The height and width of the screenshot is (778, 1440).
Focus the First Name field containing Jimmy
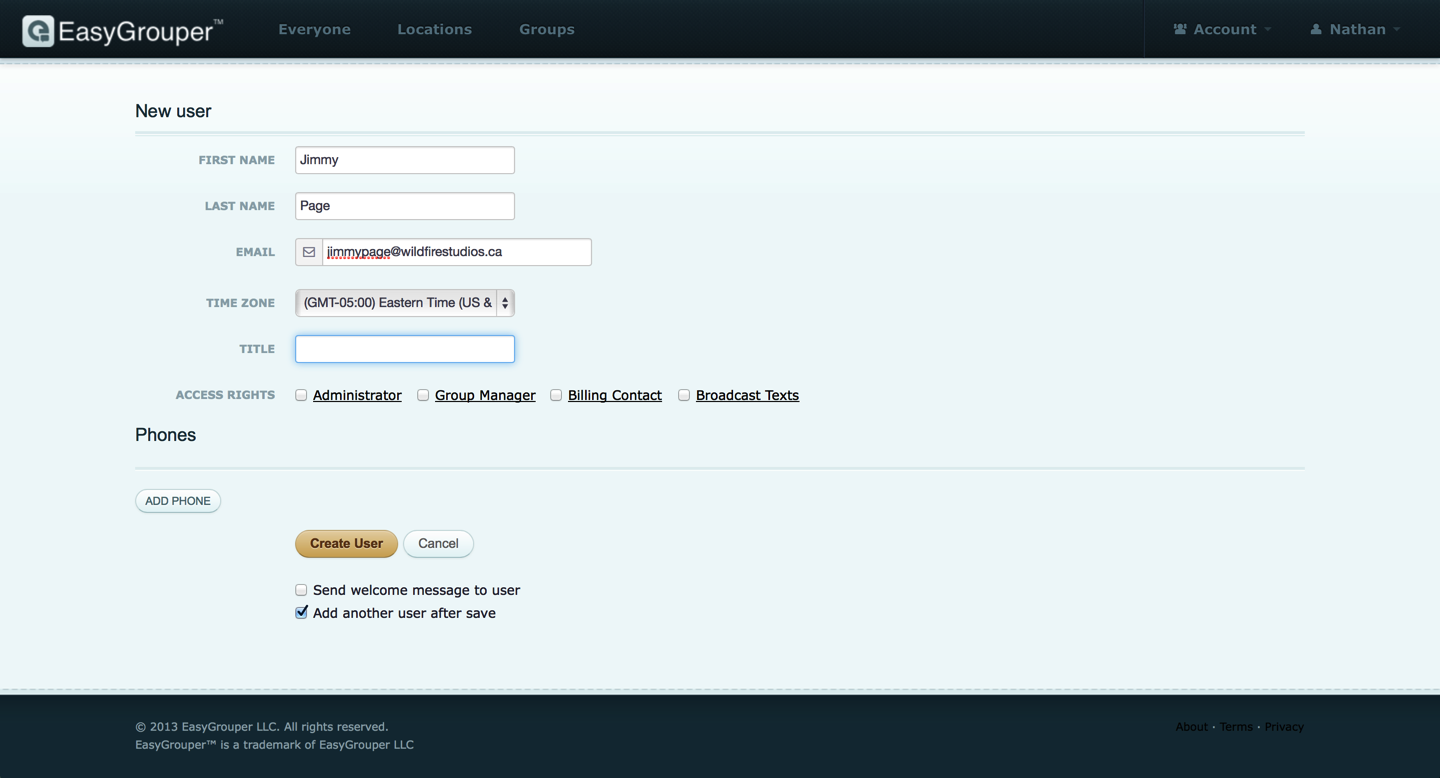coord(405,160)
